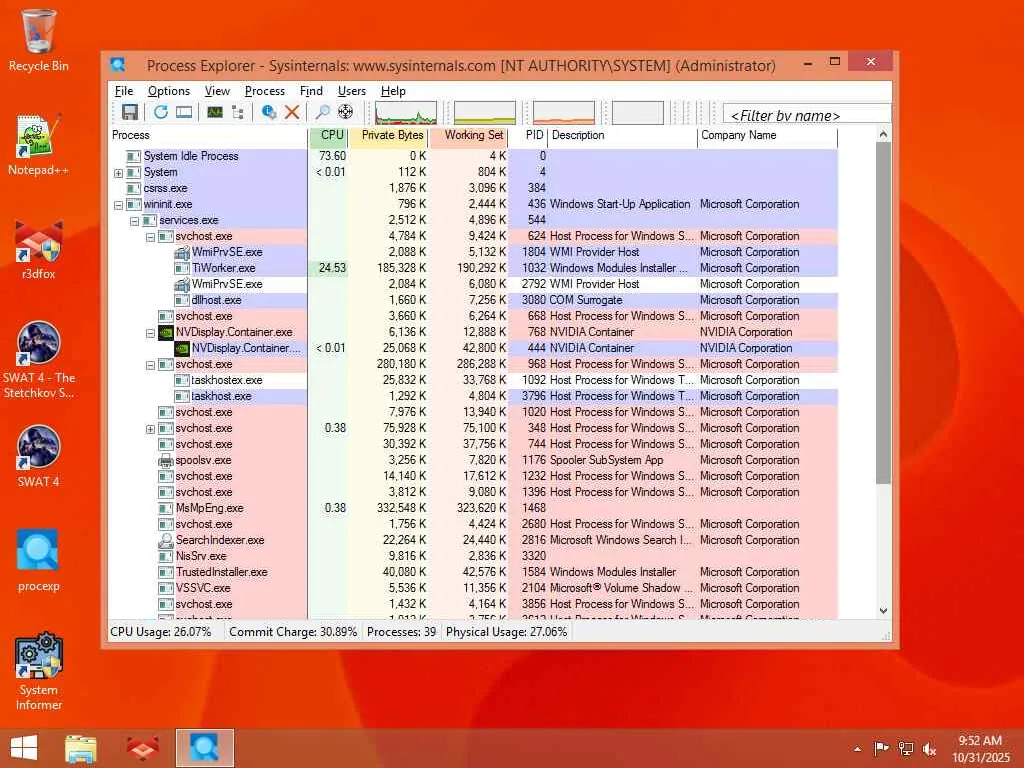
Task: Sort by the Working Set column header
Action: [469, 135]
